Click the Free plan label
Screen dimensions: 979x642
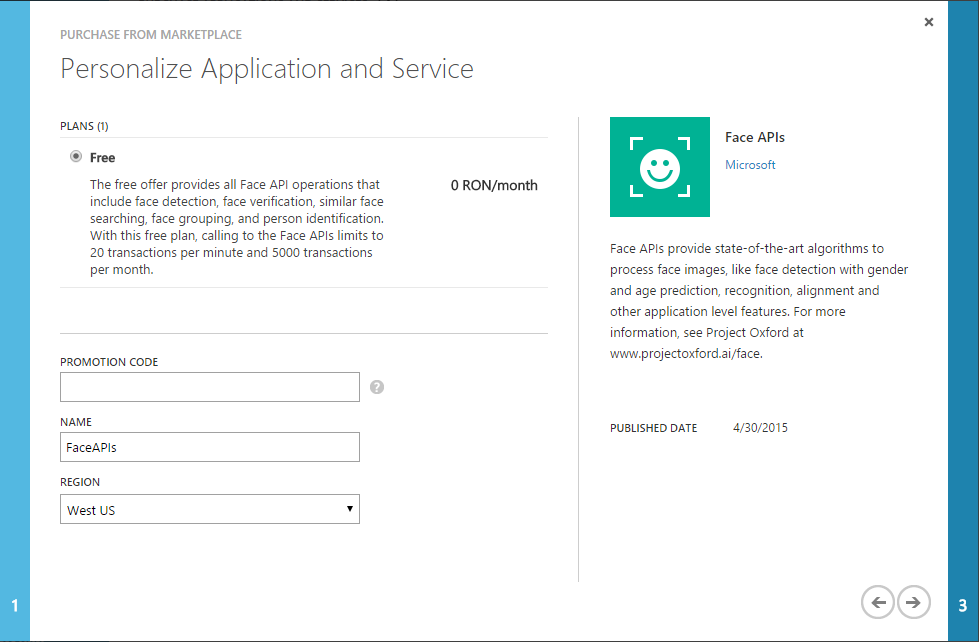pos(102,157)
